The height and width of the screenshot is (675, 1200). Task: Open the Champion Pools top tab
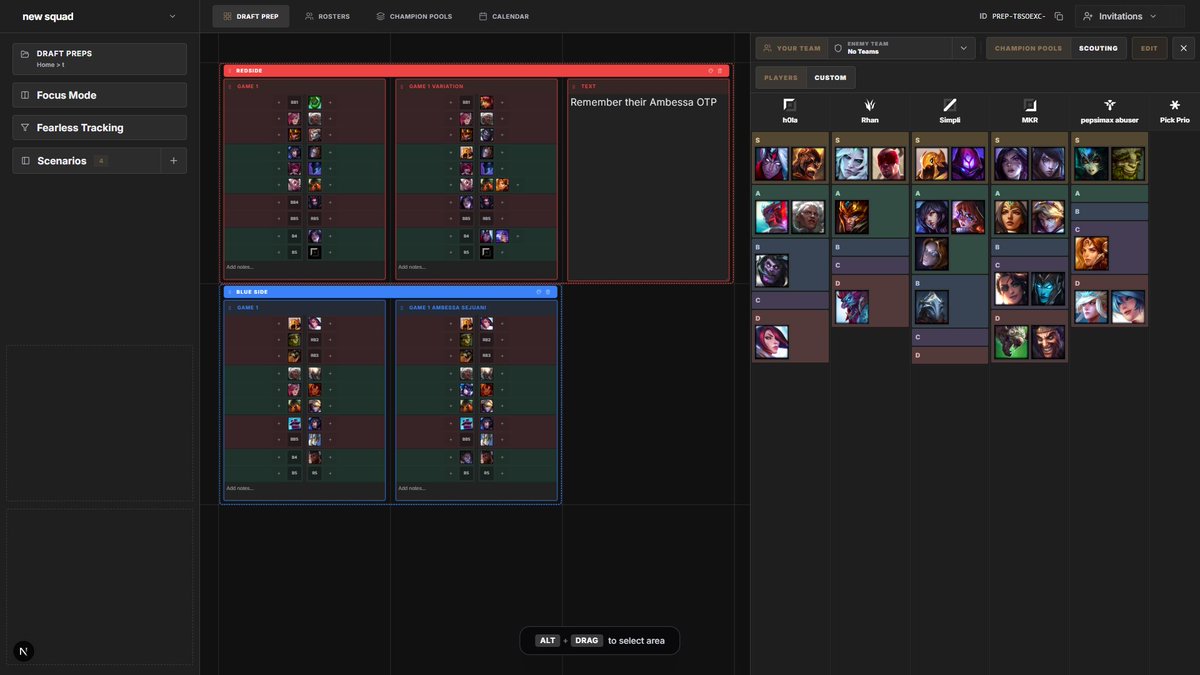click(x=414, y=16)
